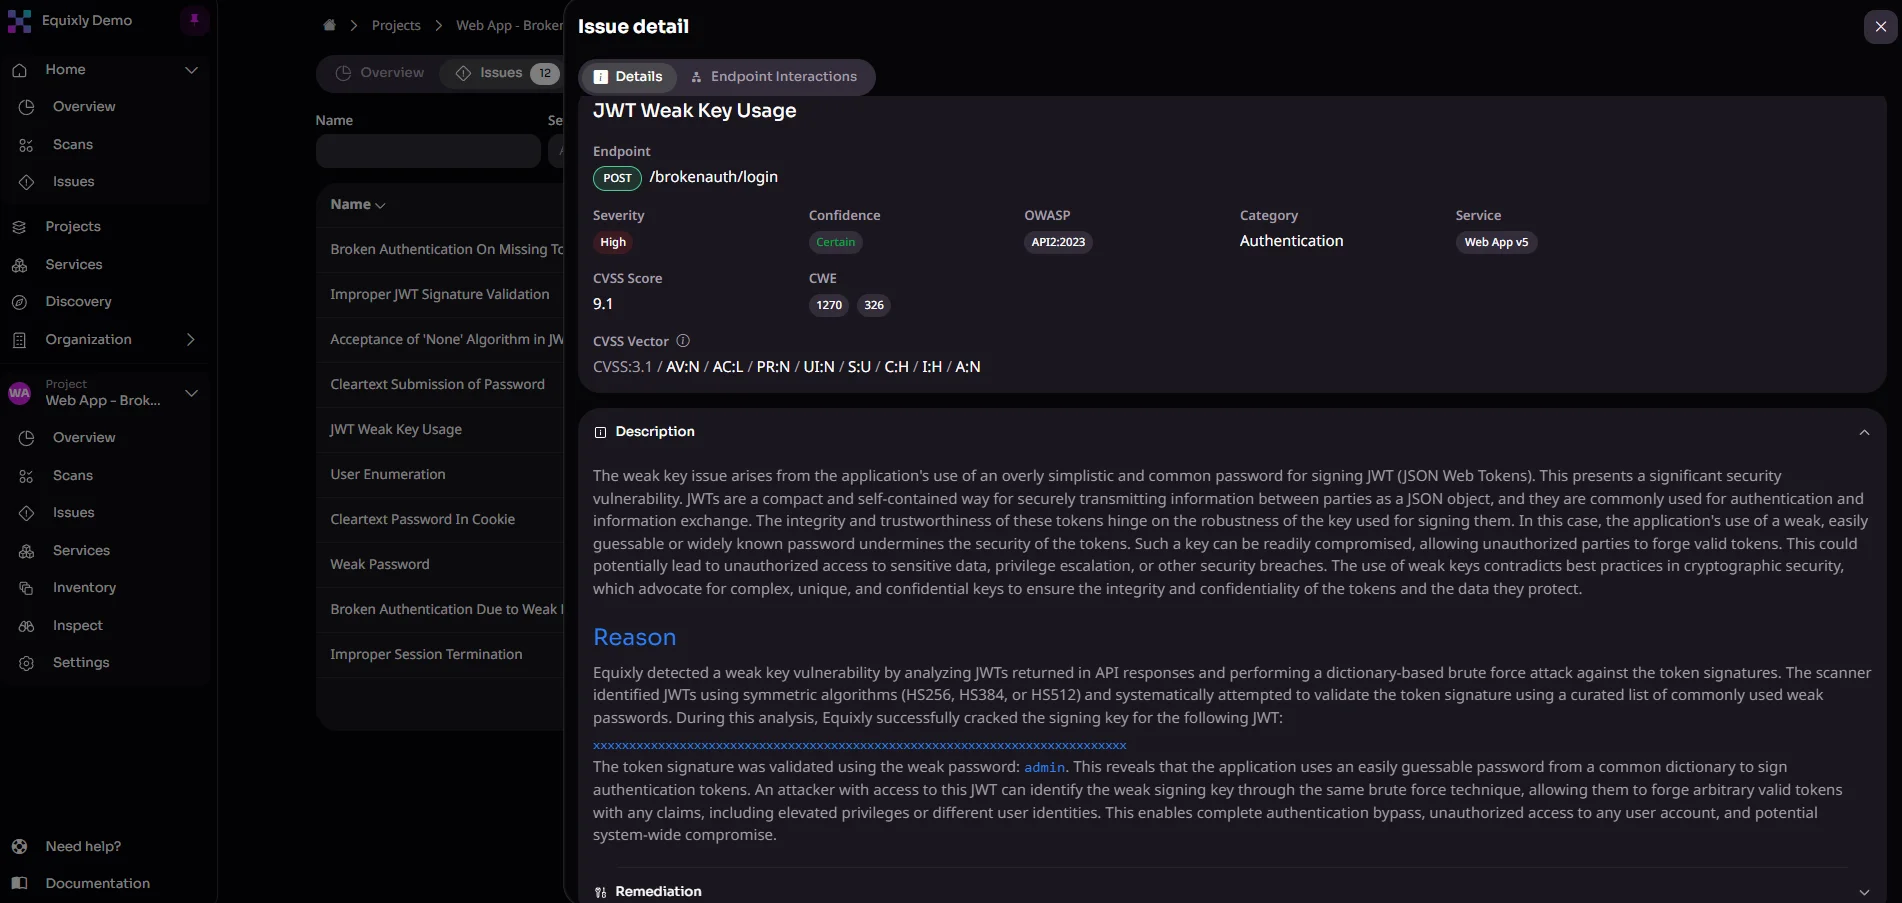The height and width of the screenshot is (903, 1902).
Task: Click the cracked JWT token string
Action: pyautogui.click(x=859, y=746)
